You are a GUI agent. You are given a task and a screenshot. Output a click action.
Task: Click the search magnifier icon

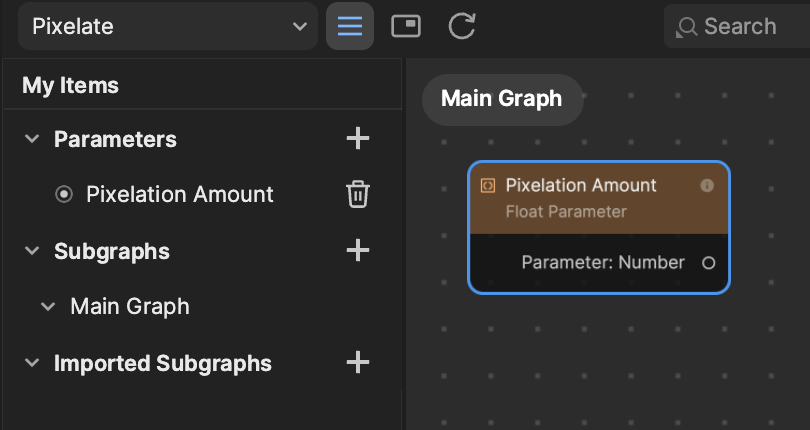tap(687, 27)
